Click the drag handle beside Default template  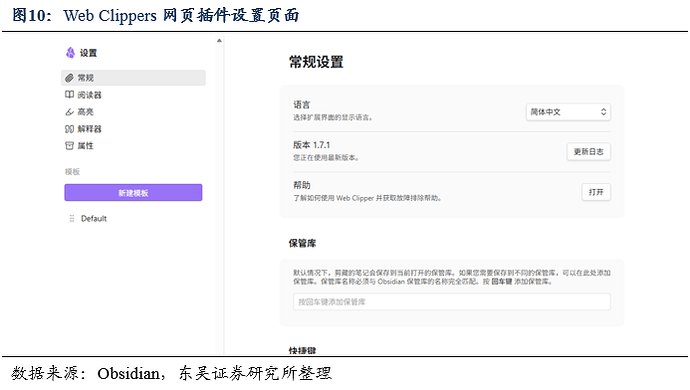pos(72,218)
